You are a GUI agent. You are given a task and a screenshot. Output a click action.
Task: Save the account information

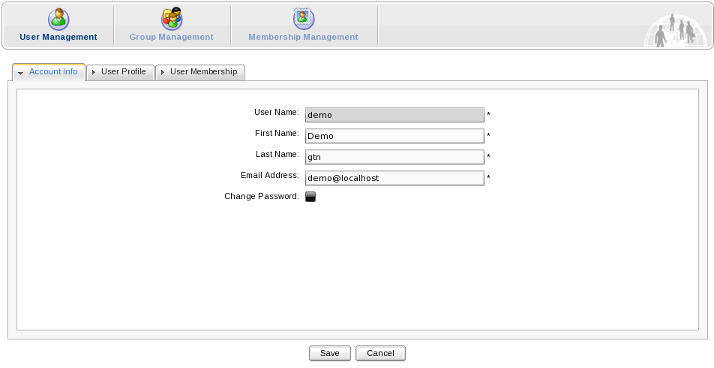coord(330,353)
